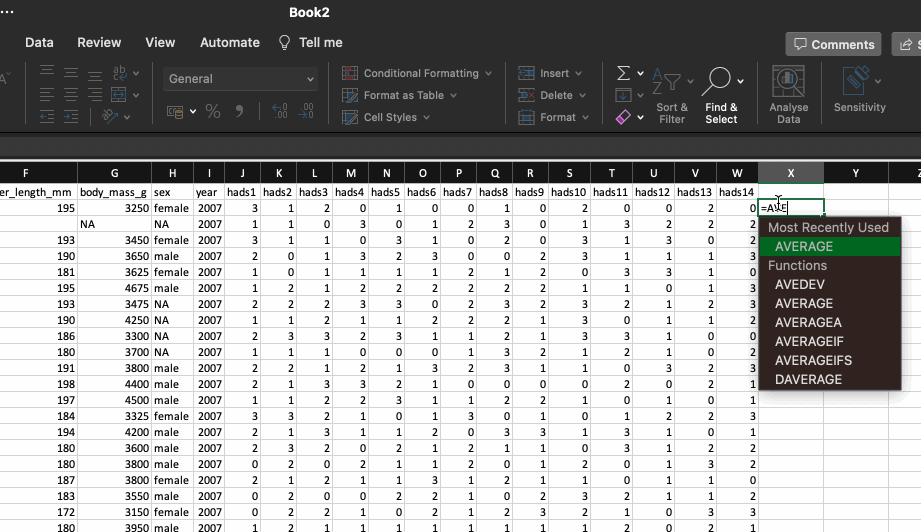This screenshot has width=921, height=532.
Task: Switch to the Review tab
Action: pos(99,43)
